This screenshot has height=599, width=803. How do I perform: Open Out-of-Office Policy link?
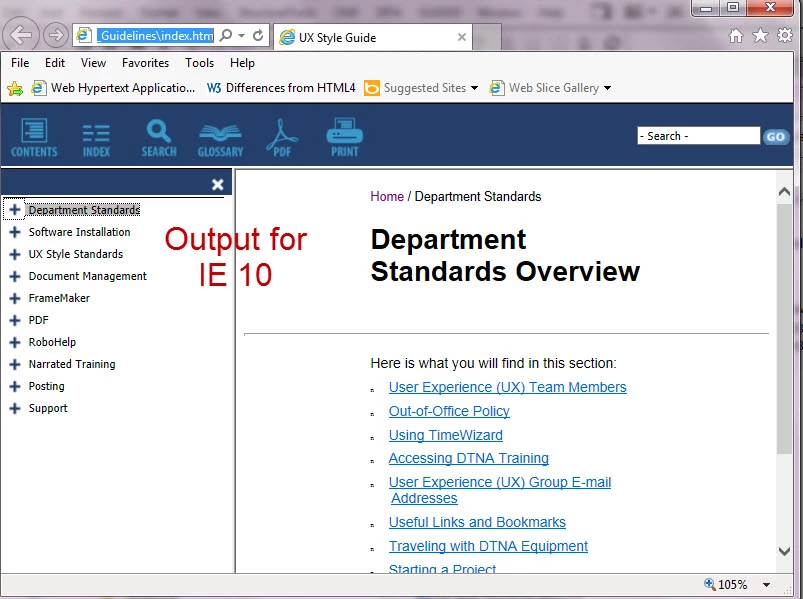point(449,411)
